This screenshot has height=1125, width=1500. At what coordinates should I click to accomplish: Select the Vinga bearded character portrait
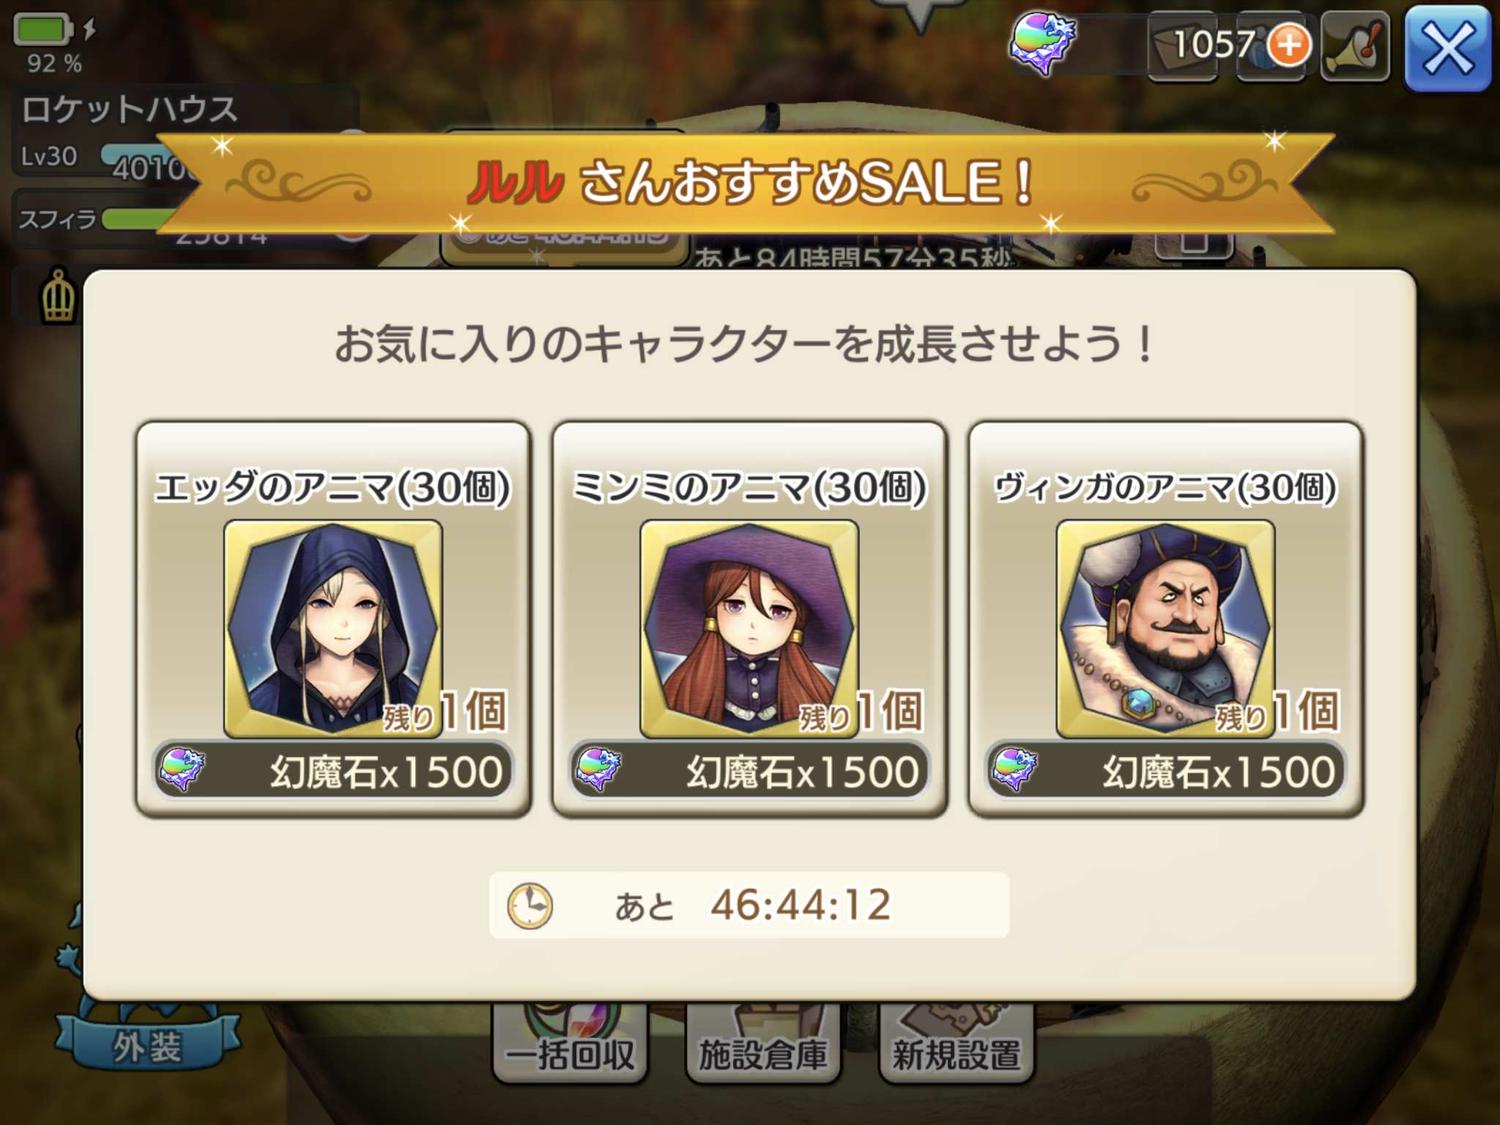(x=1165, y=628)
